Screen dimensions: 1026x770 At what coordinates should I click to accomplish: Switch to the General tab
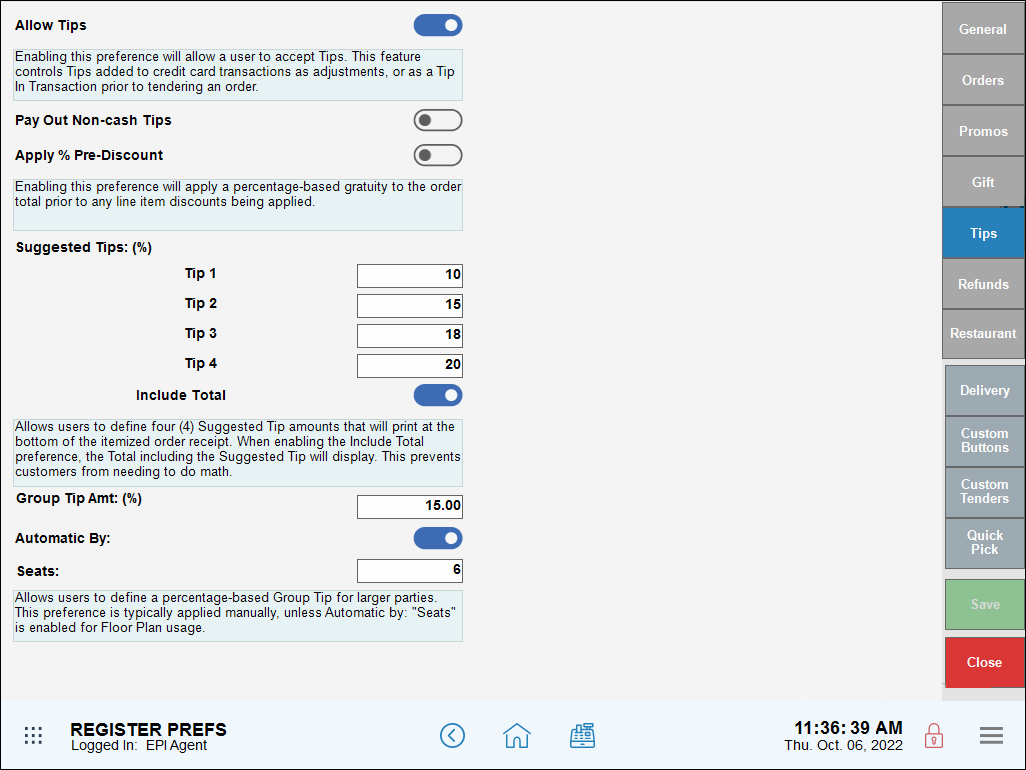pyautogui.click(x=983, y=29)
